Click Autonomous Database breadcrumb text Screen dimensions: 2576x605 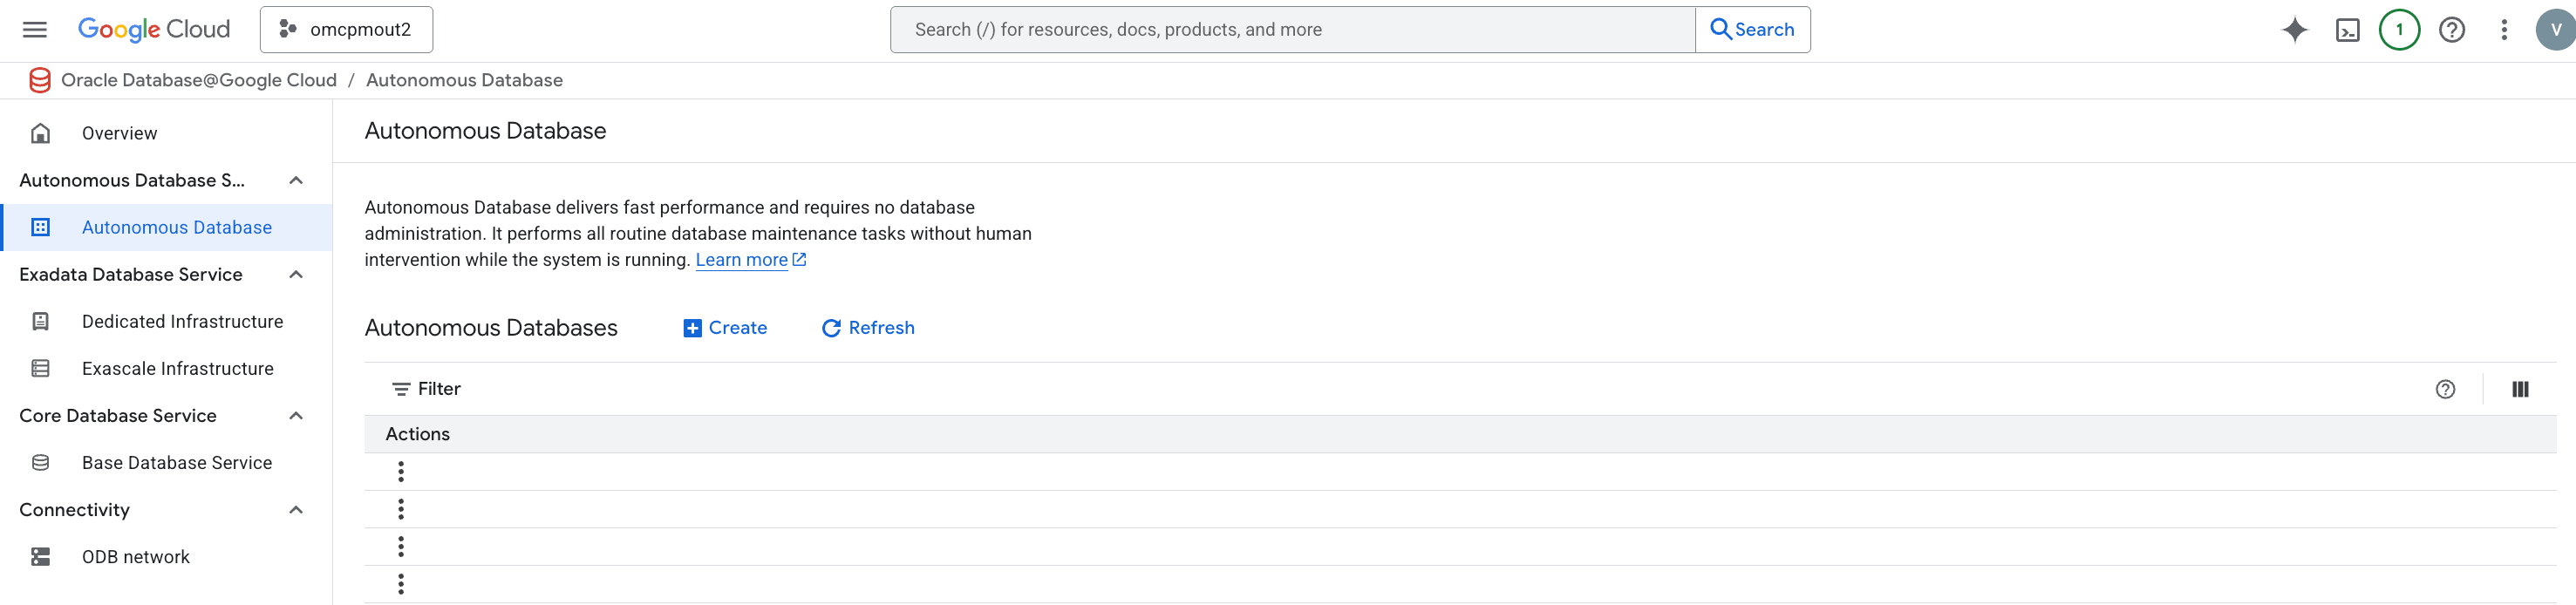464,80
